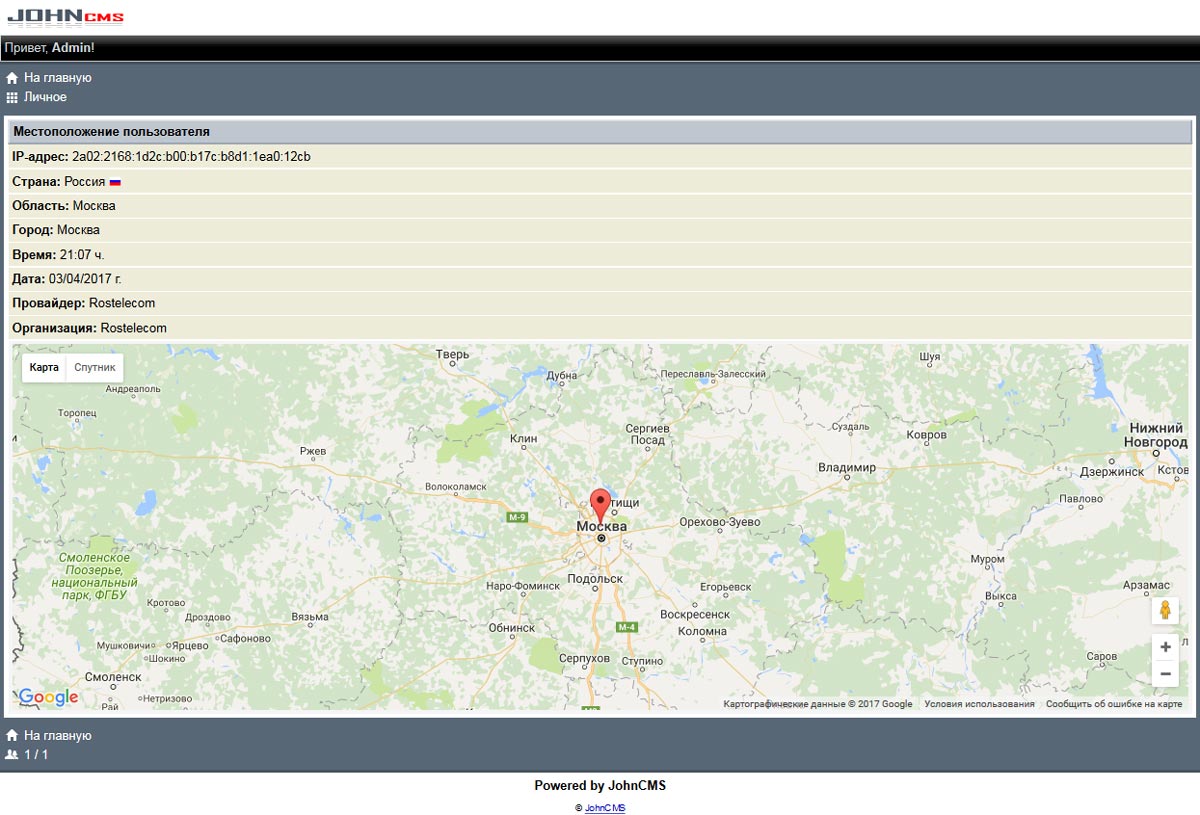Follow the JohnCMS copyright link
1200x815 pixels.
tap(605, 808)
